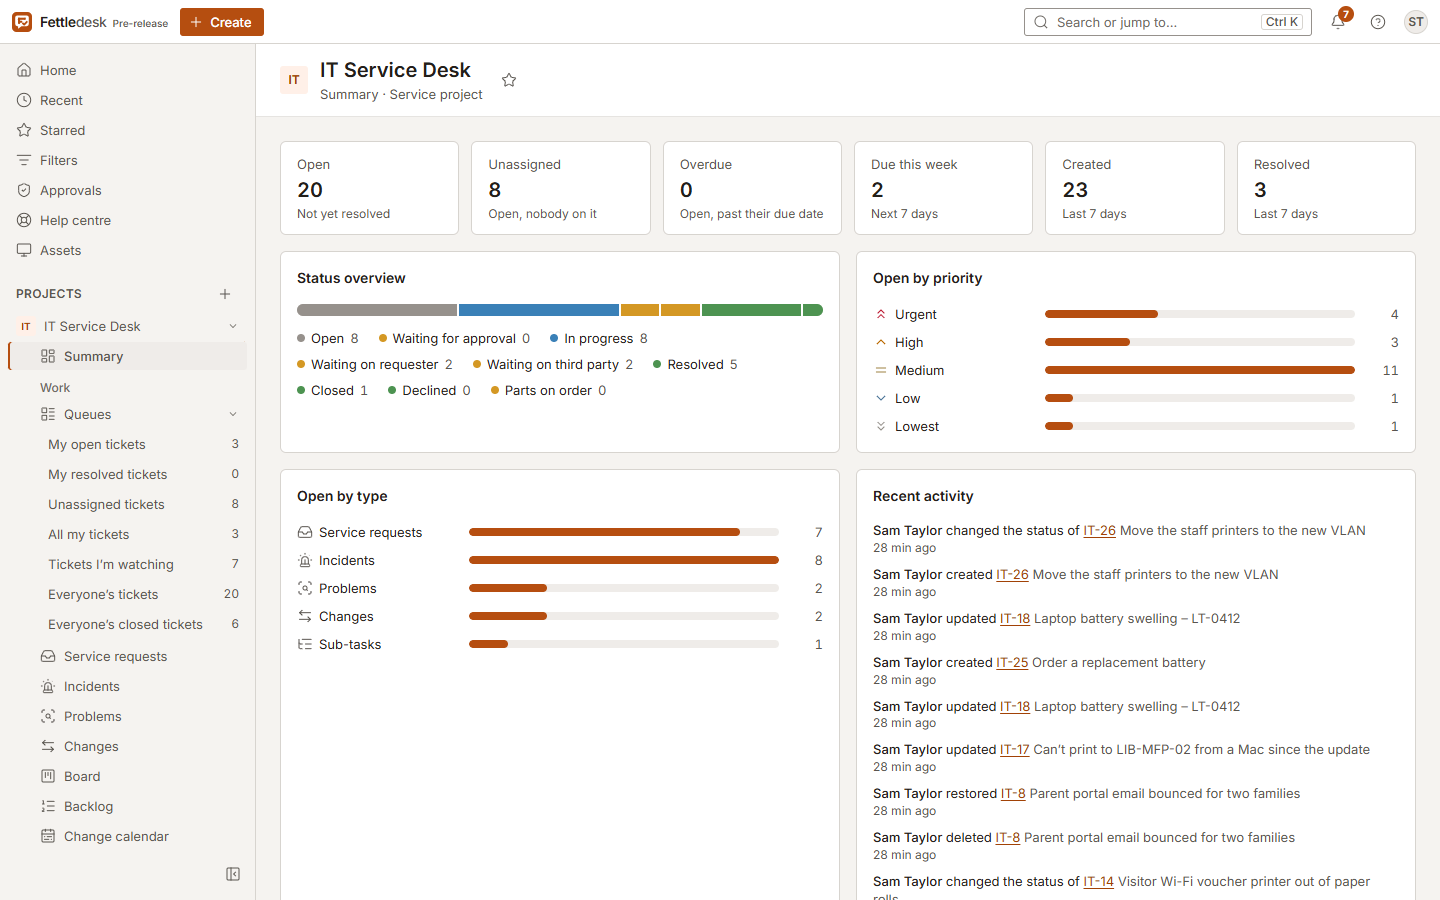The width and height of the screenshot is (1440, 900).
Task: Open the ST user avatar menu
Action: 1415,22
